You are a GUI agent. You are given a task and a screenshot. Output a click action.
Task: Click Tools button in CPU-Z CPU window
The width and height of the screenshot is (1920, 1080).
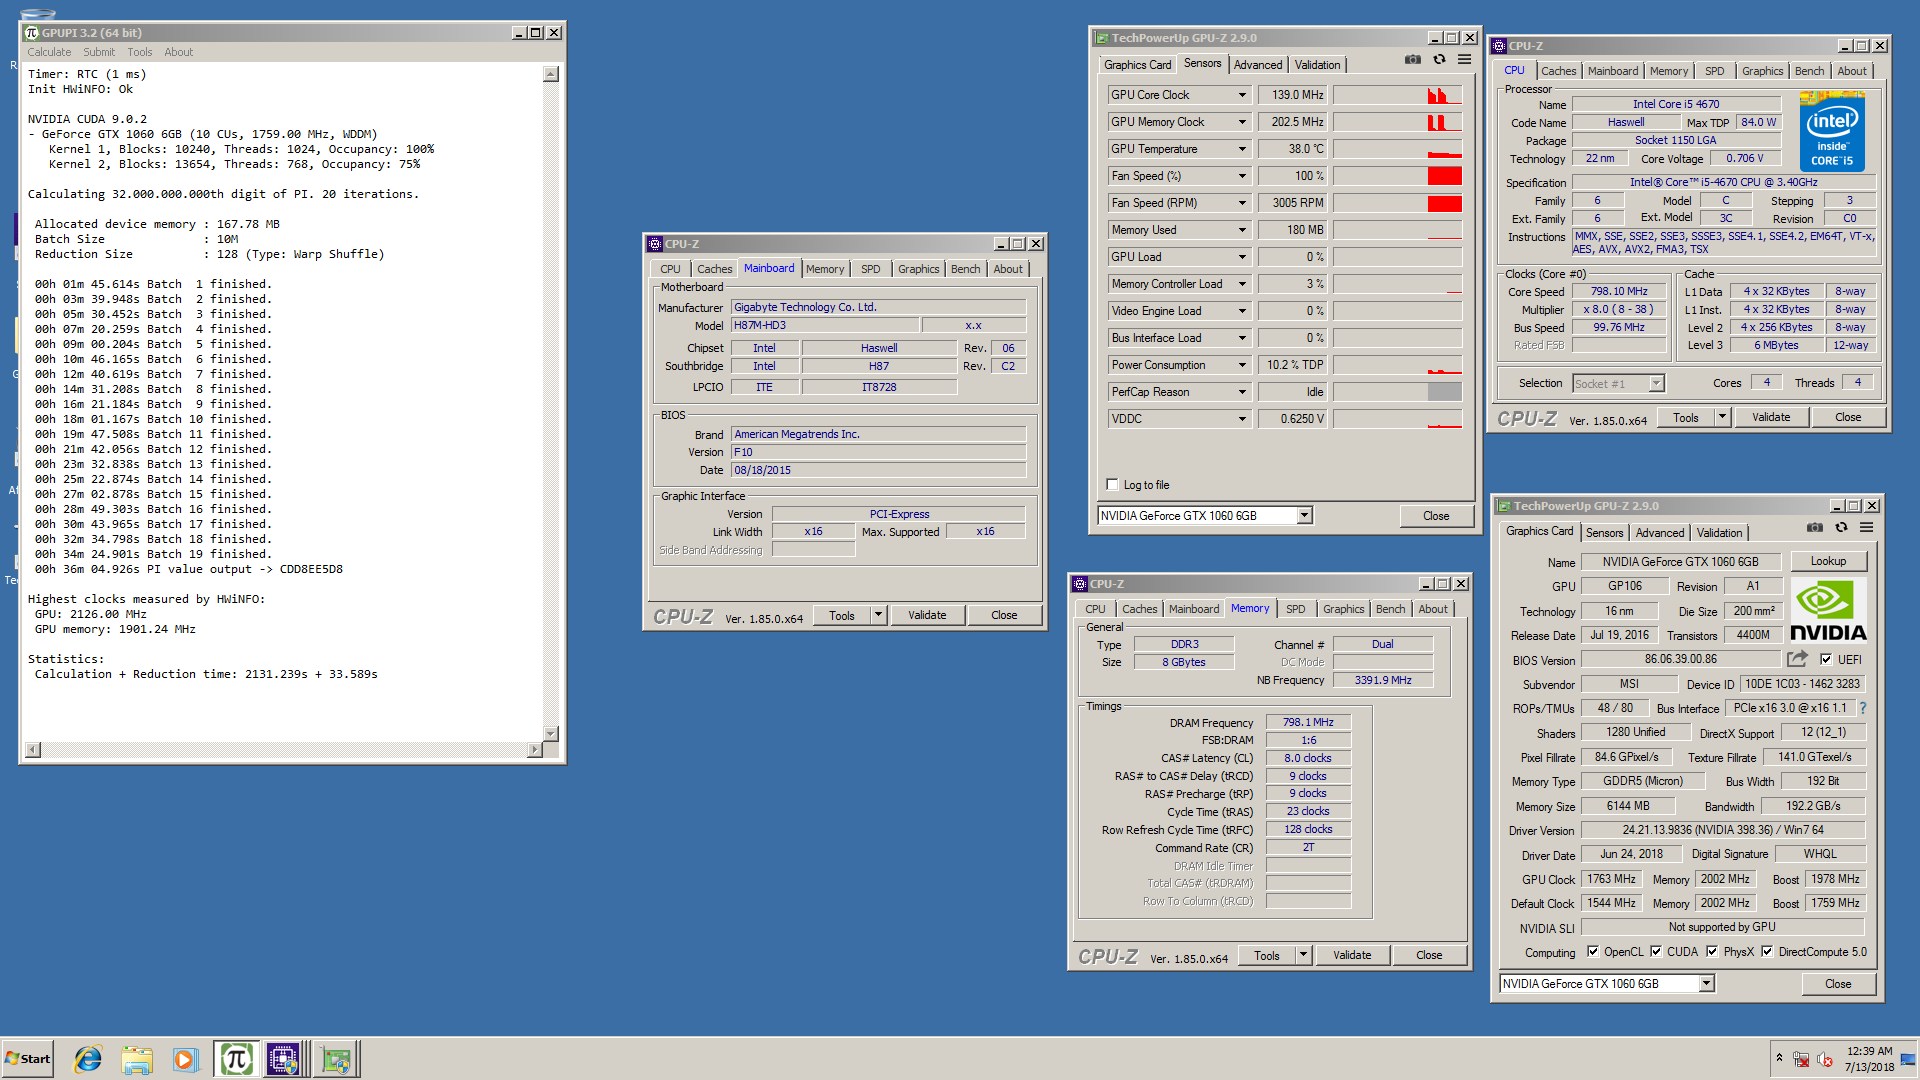coord(1686,417)
